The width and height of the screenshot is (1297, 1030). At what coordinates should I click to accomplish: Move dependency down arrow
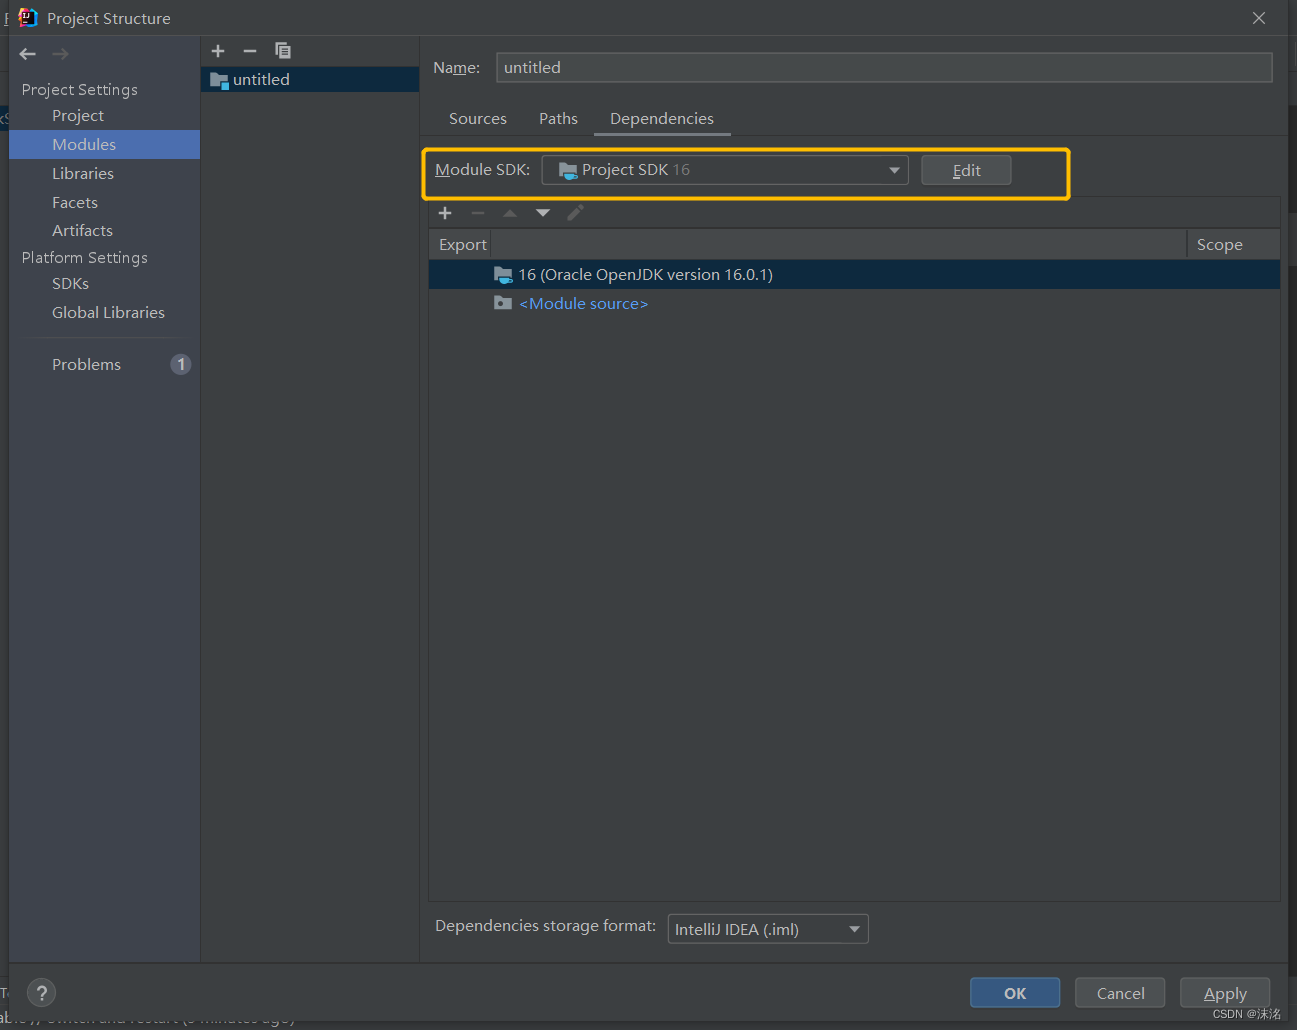[x=543, y=213]
